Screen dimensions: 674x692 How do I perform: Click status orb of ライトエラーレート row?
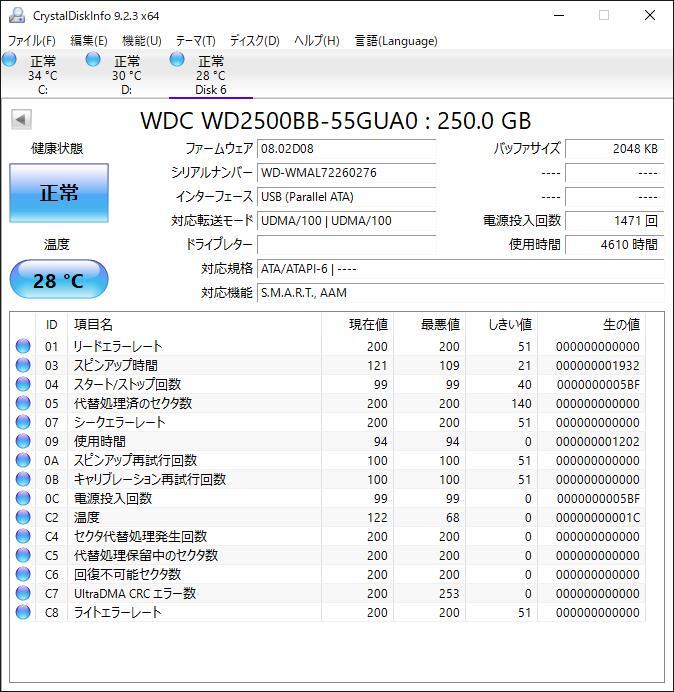[23, 612]
